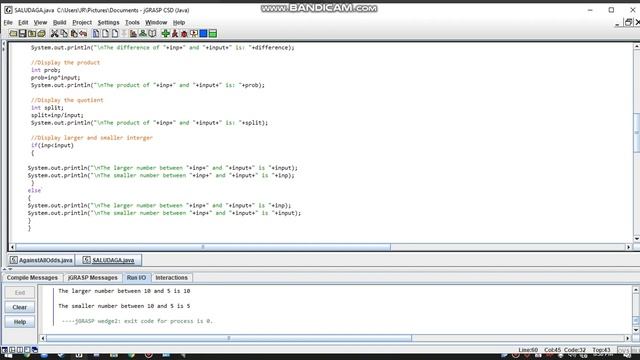Click output line "The larger number between 10 and 5 is 10"
The width and height of the screenshot is (640, 360).
(124, 291)
